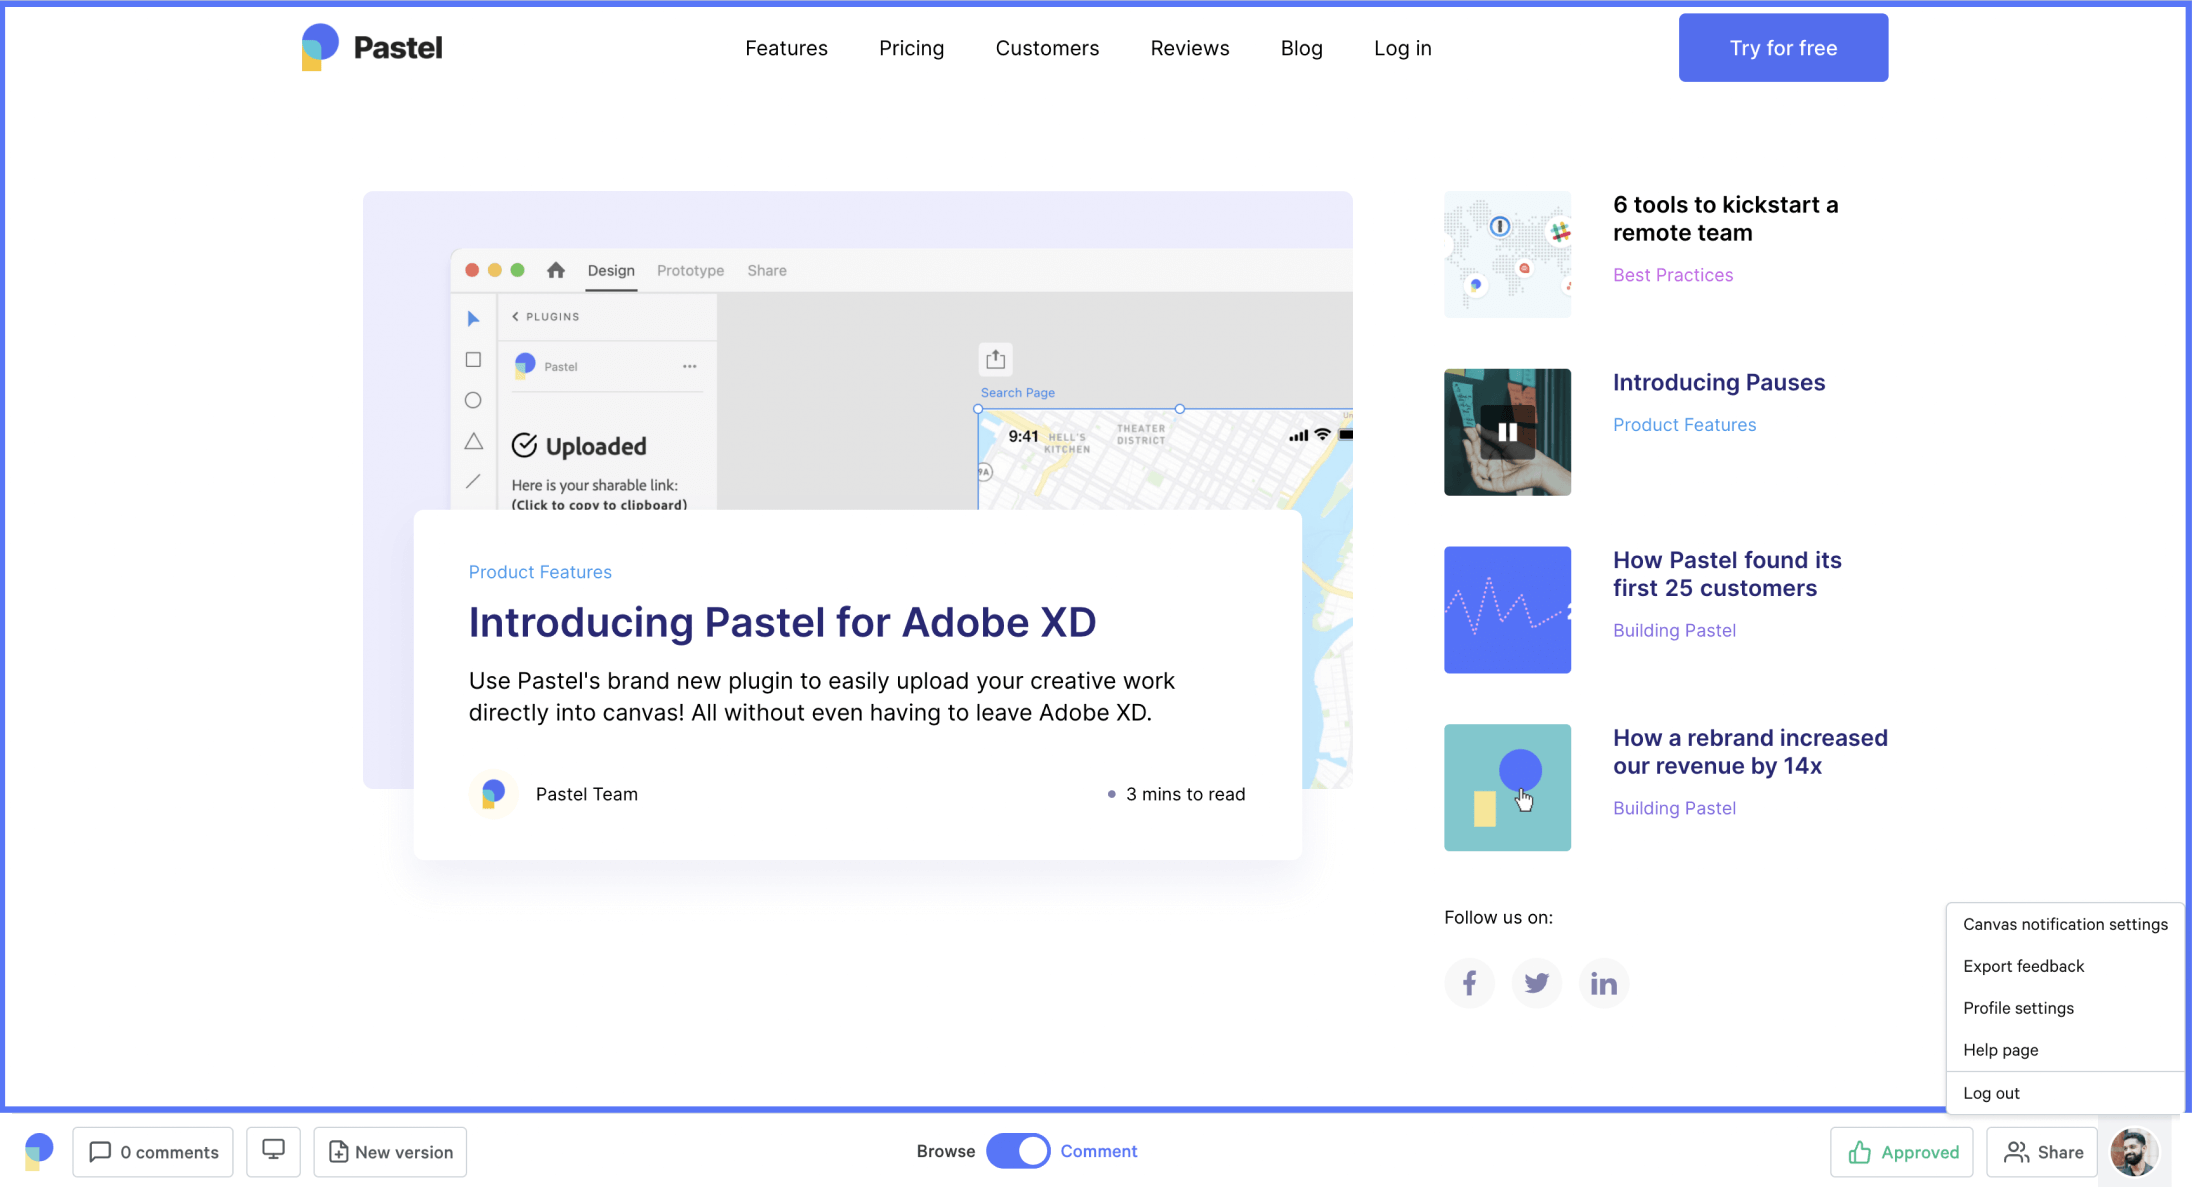2192x1187 pixels.
Task: Click the LinkedIn icon
Action: click(1603, 983)
